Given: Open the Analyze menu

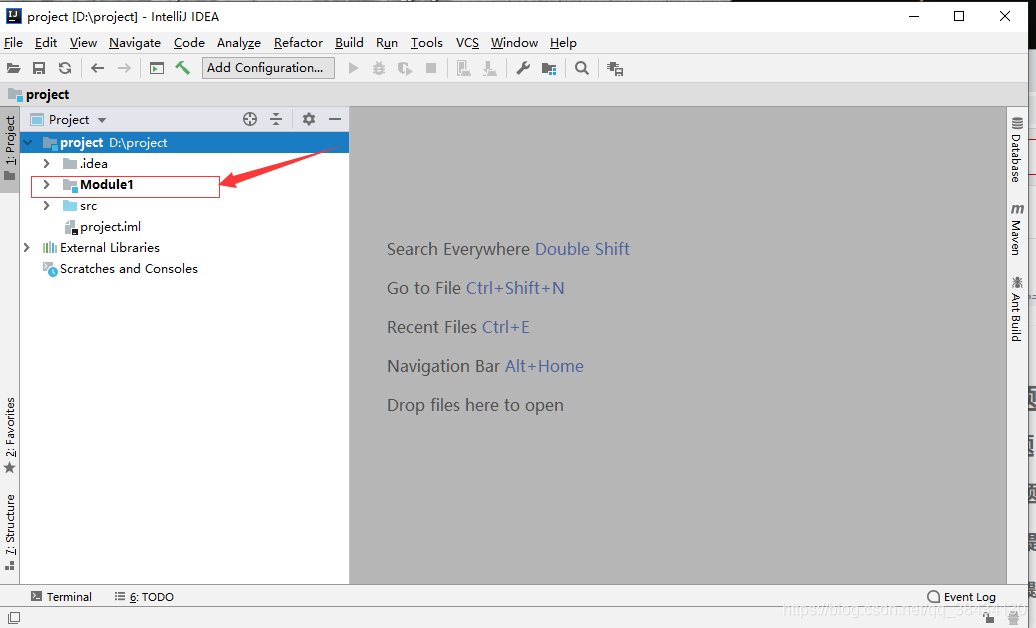Looking at the screenshot, I should 239,42.
